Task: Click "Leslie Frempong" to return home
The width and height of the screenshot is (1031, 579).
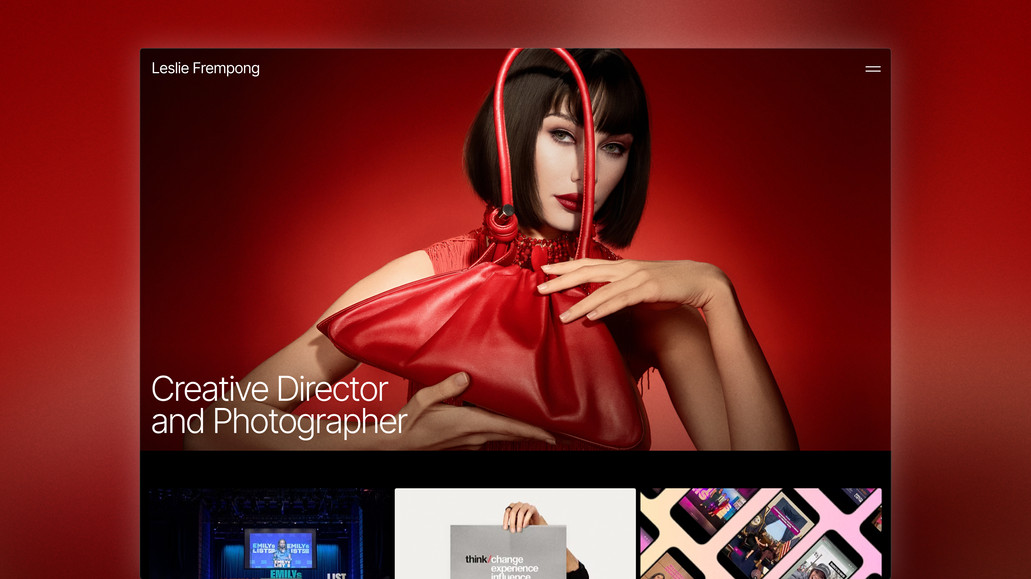Action: (204, 68)
